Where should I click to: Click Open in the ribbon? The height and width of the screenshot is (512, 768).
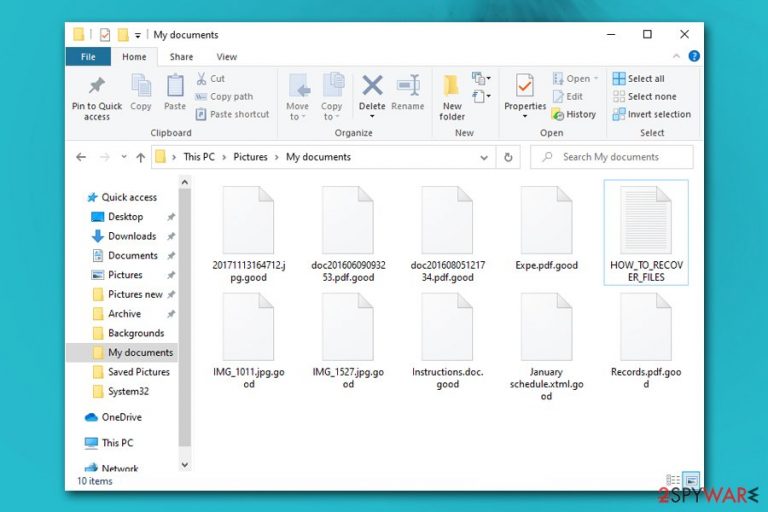(x=575, y=78)
